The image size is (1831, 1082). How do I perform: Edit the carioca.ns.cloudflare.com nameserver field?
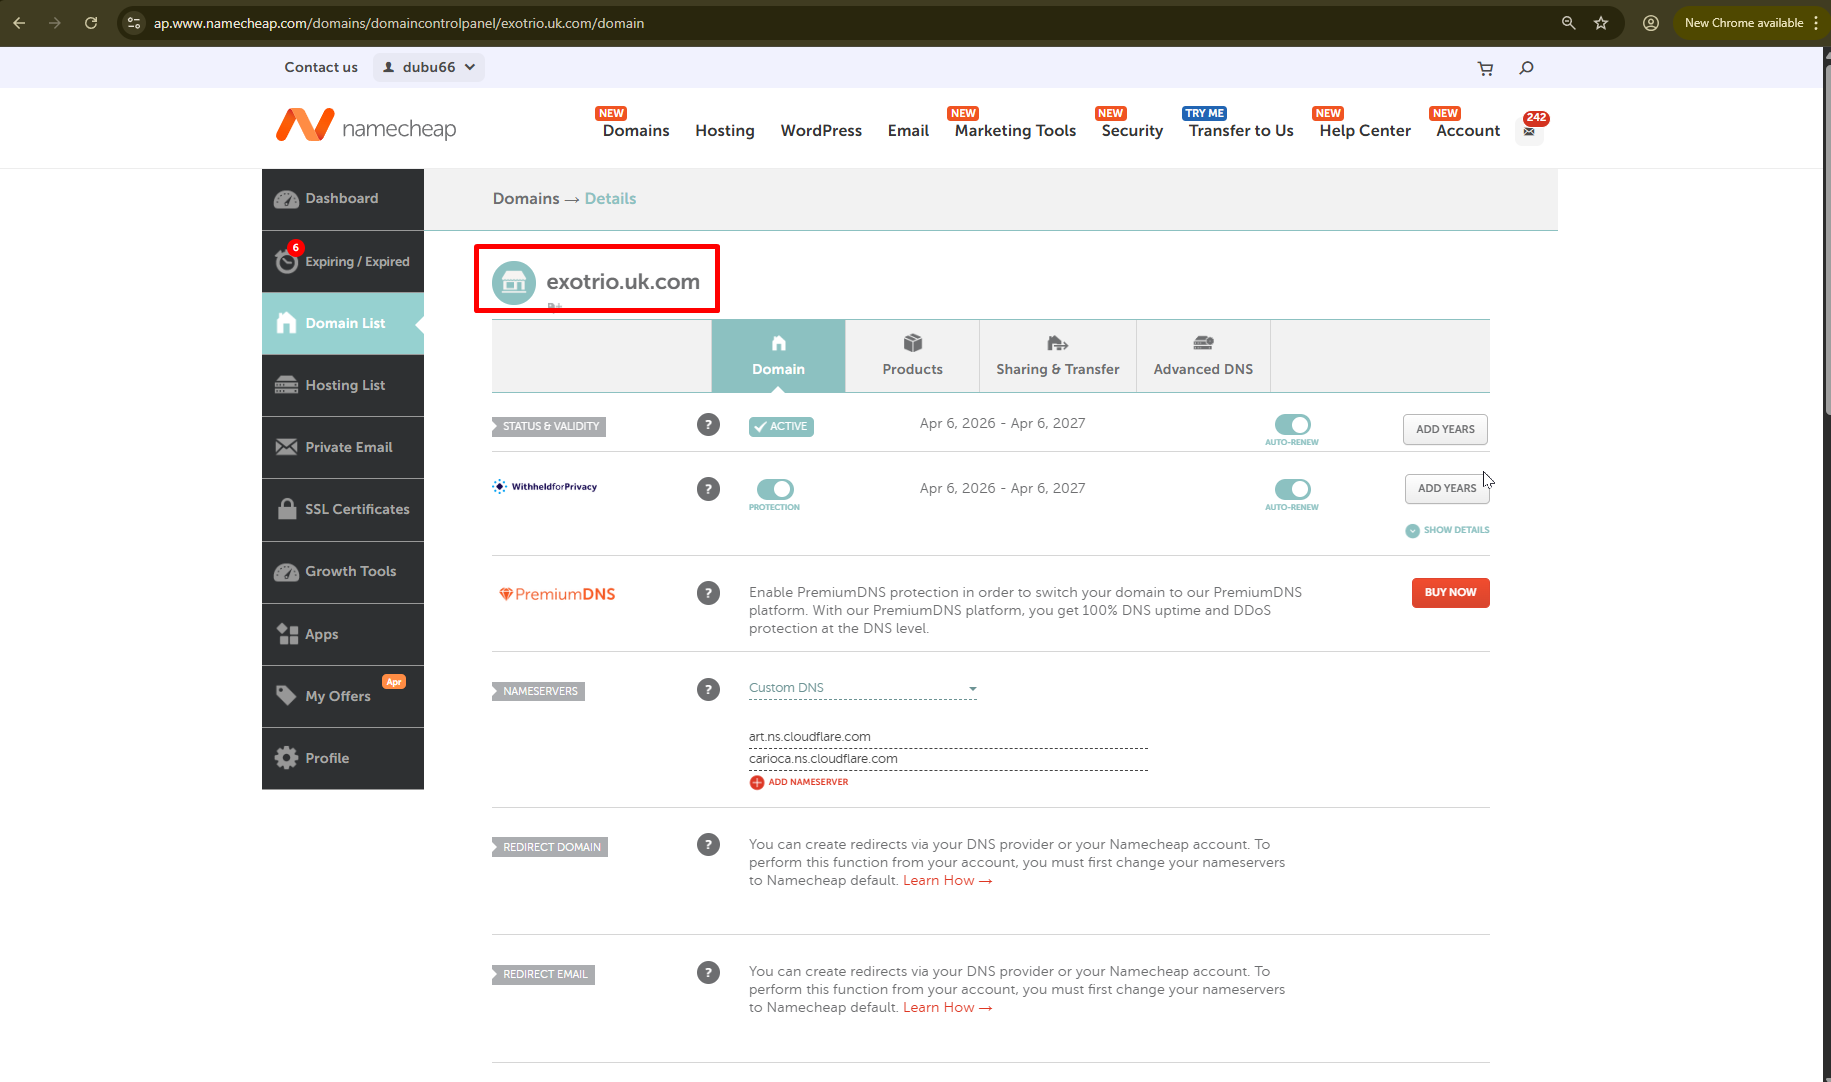coord(948,759)
